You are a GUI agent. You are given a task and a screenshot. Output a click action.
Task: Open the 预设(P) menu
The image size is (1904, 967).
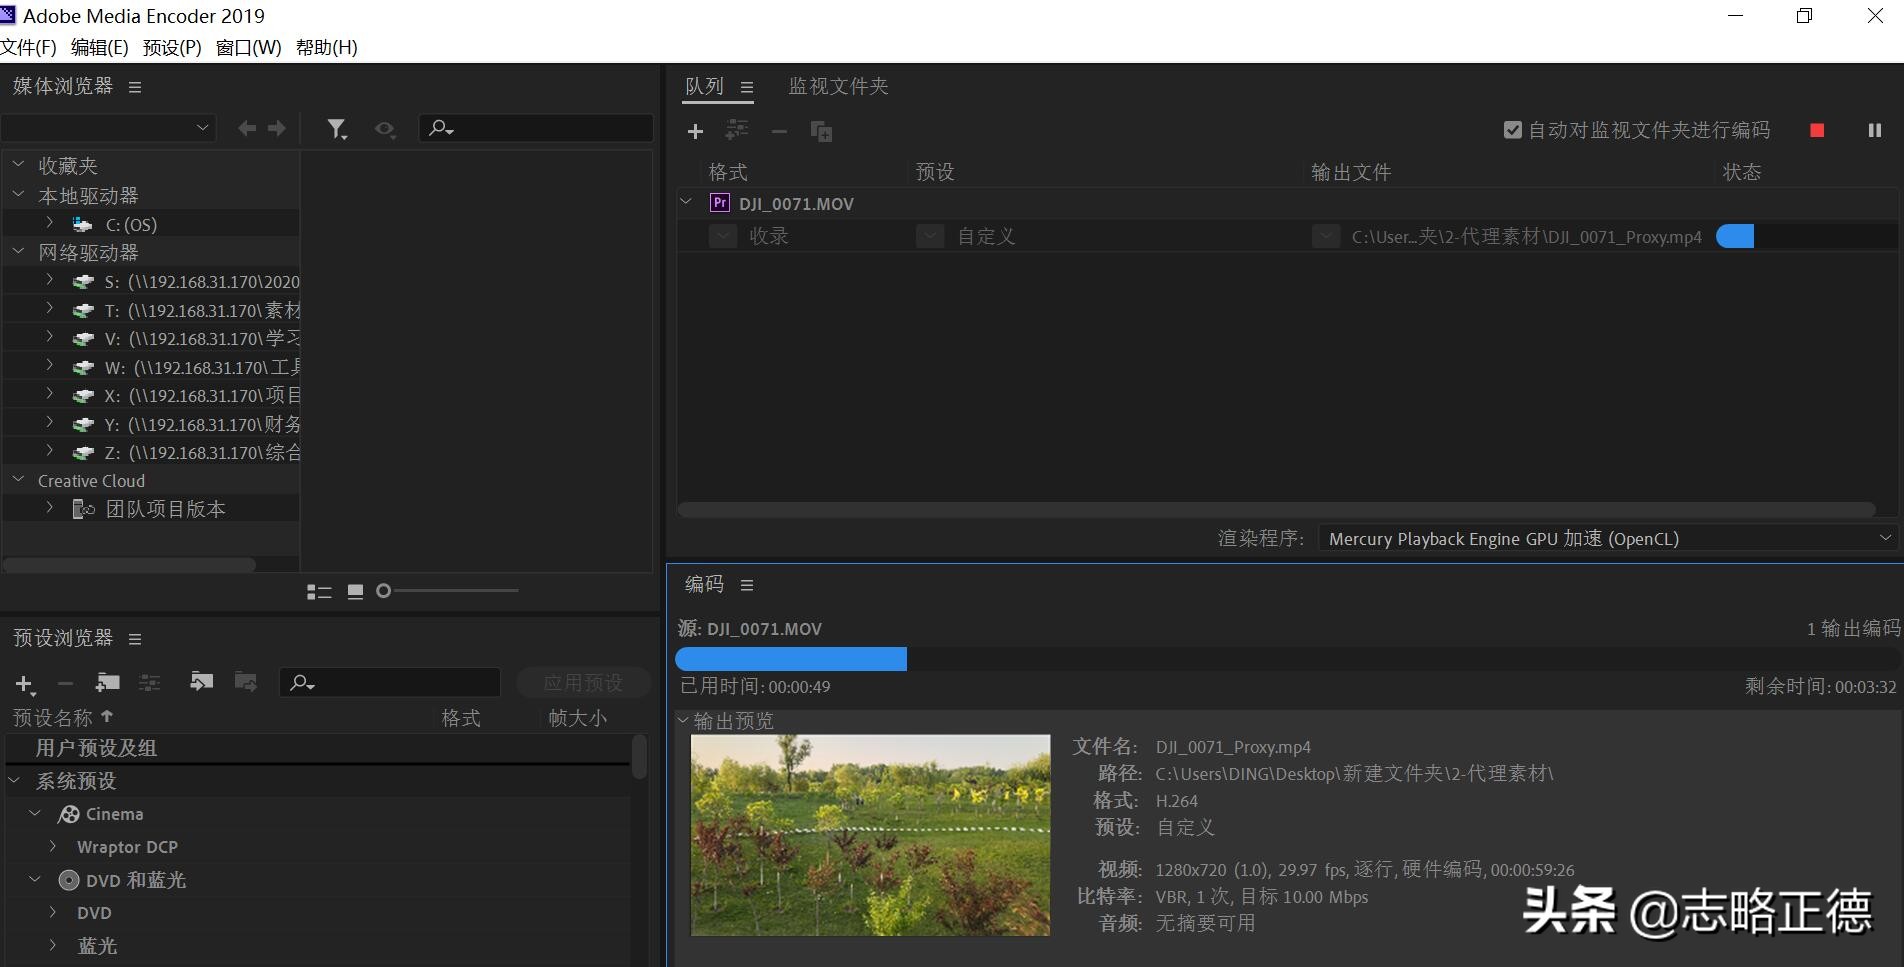172,47
